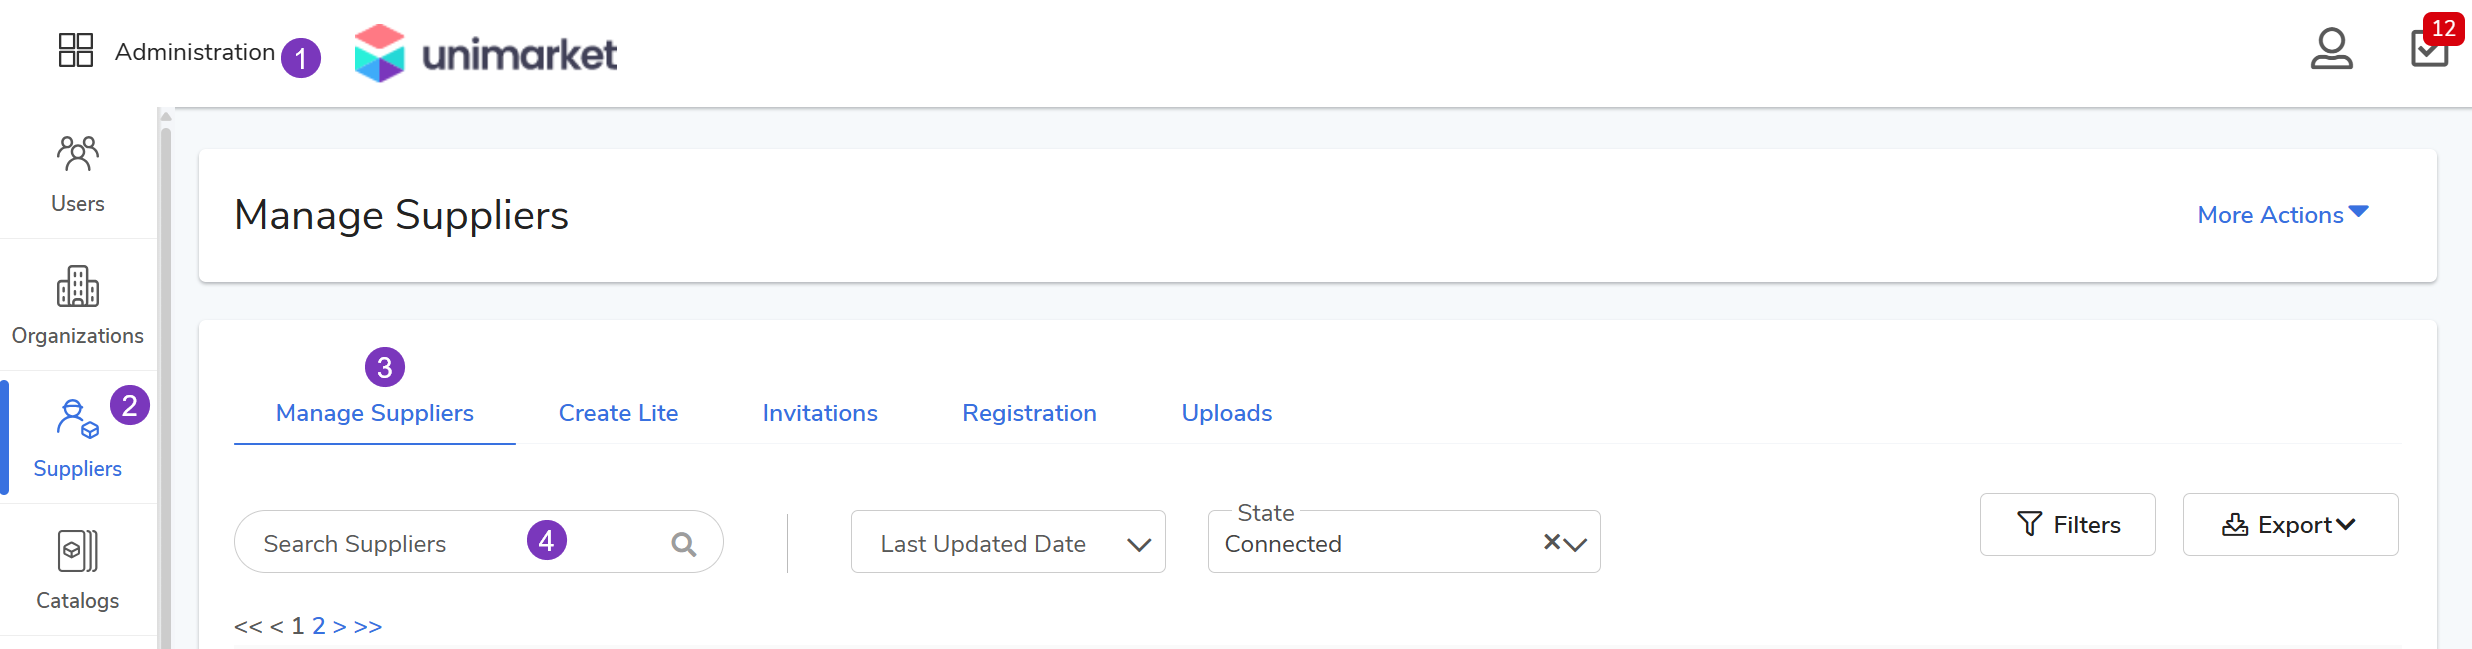Screen dimensions: 2472x649
Task: Switch to the Invitations tab
Action: (820, 413)
